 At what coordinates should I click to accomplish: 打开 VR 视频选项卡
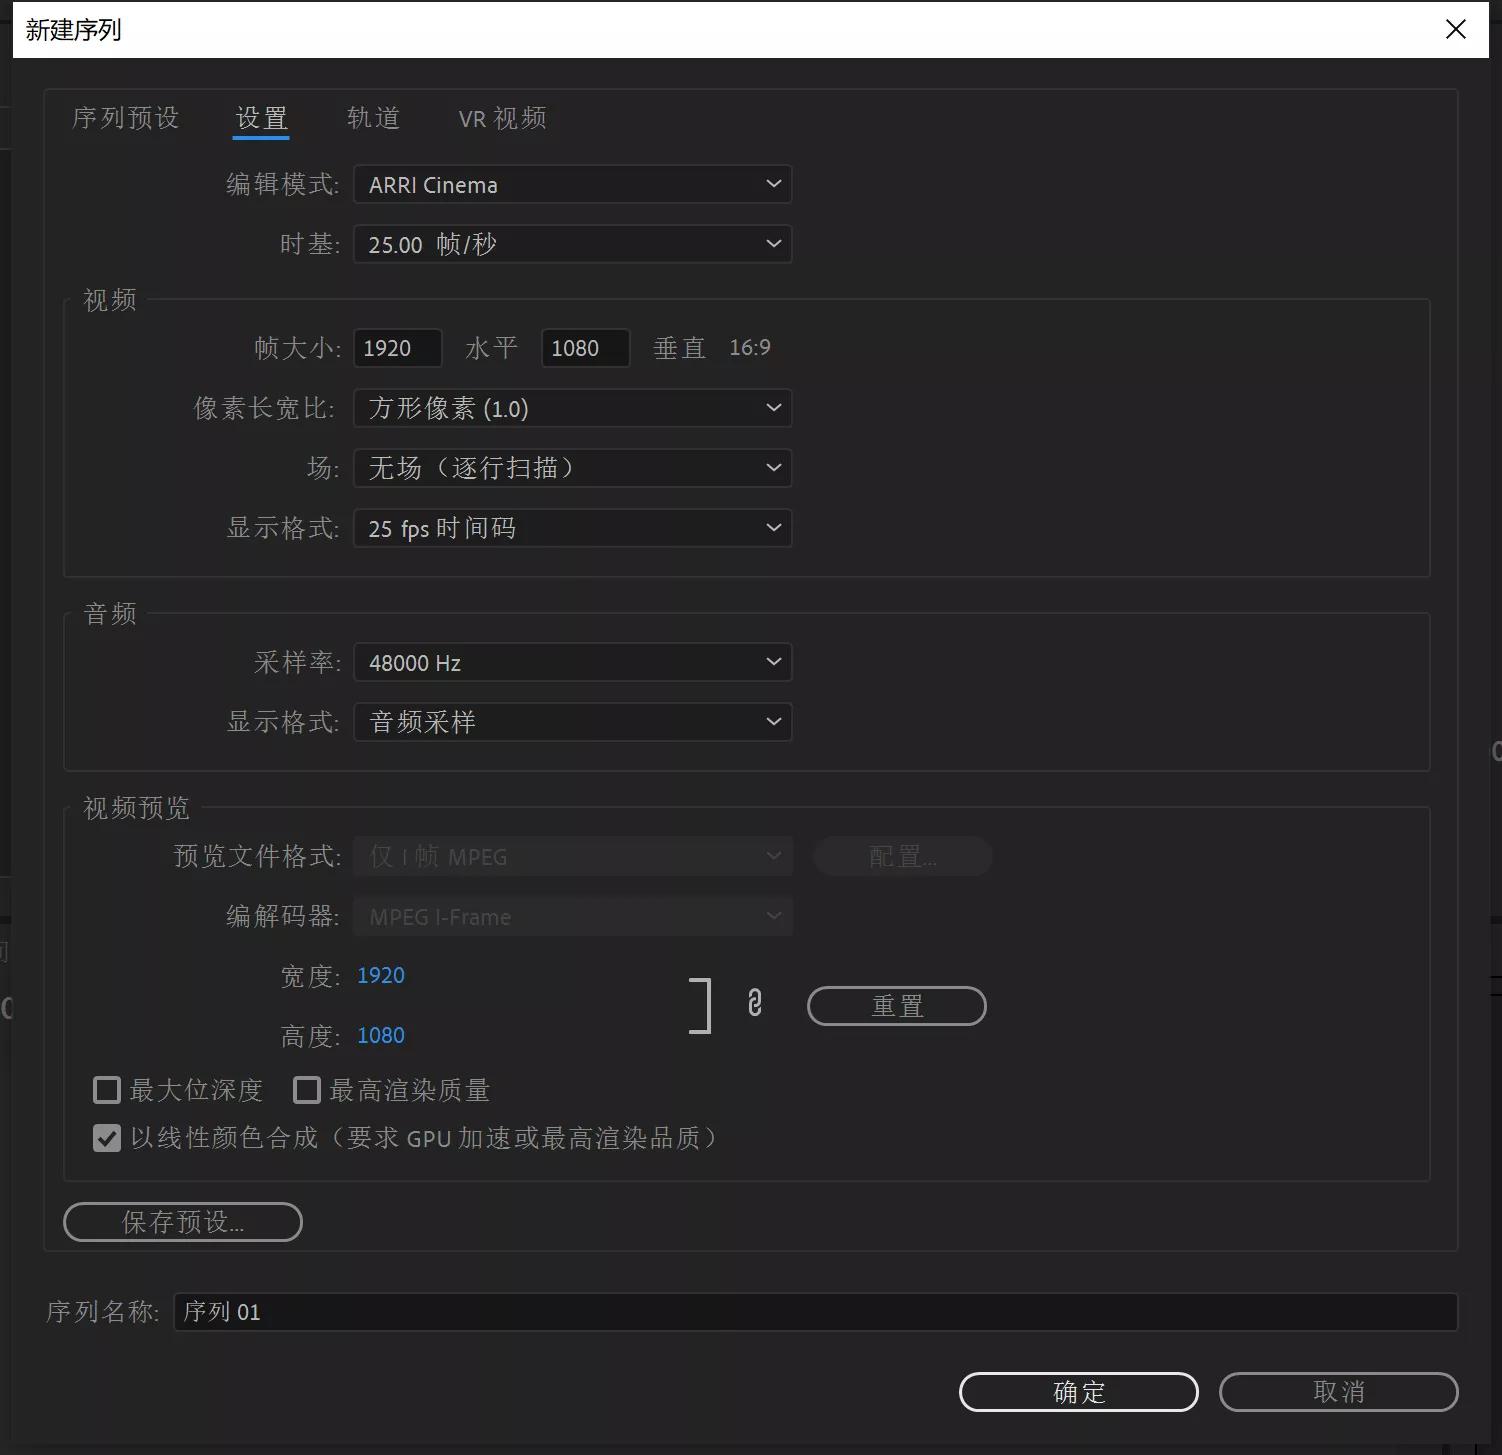(501, 118)
